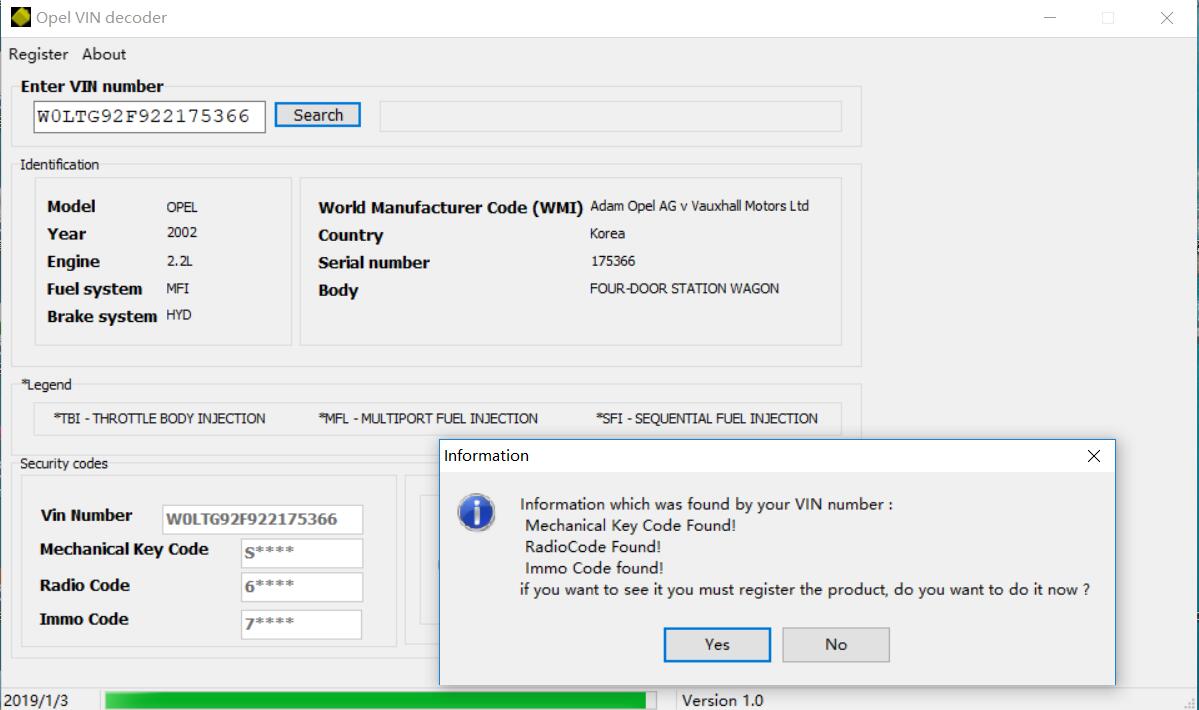Viewport: 1199px width, 710px height.
Task: Click the Immo Code field
Action: click(301, 624)
